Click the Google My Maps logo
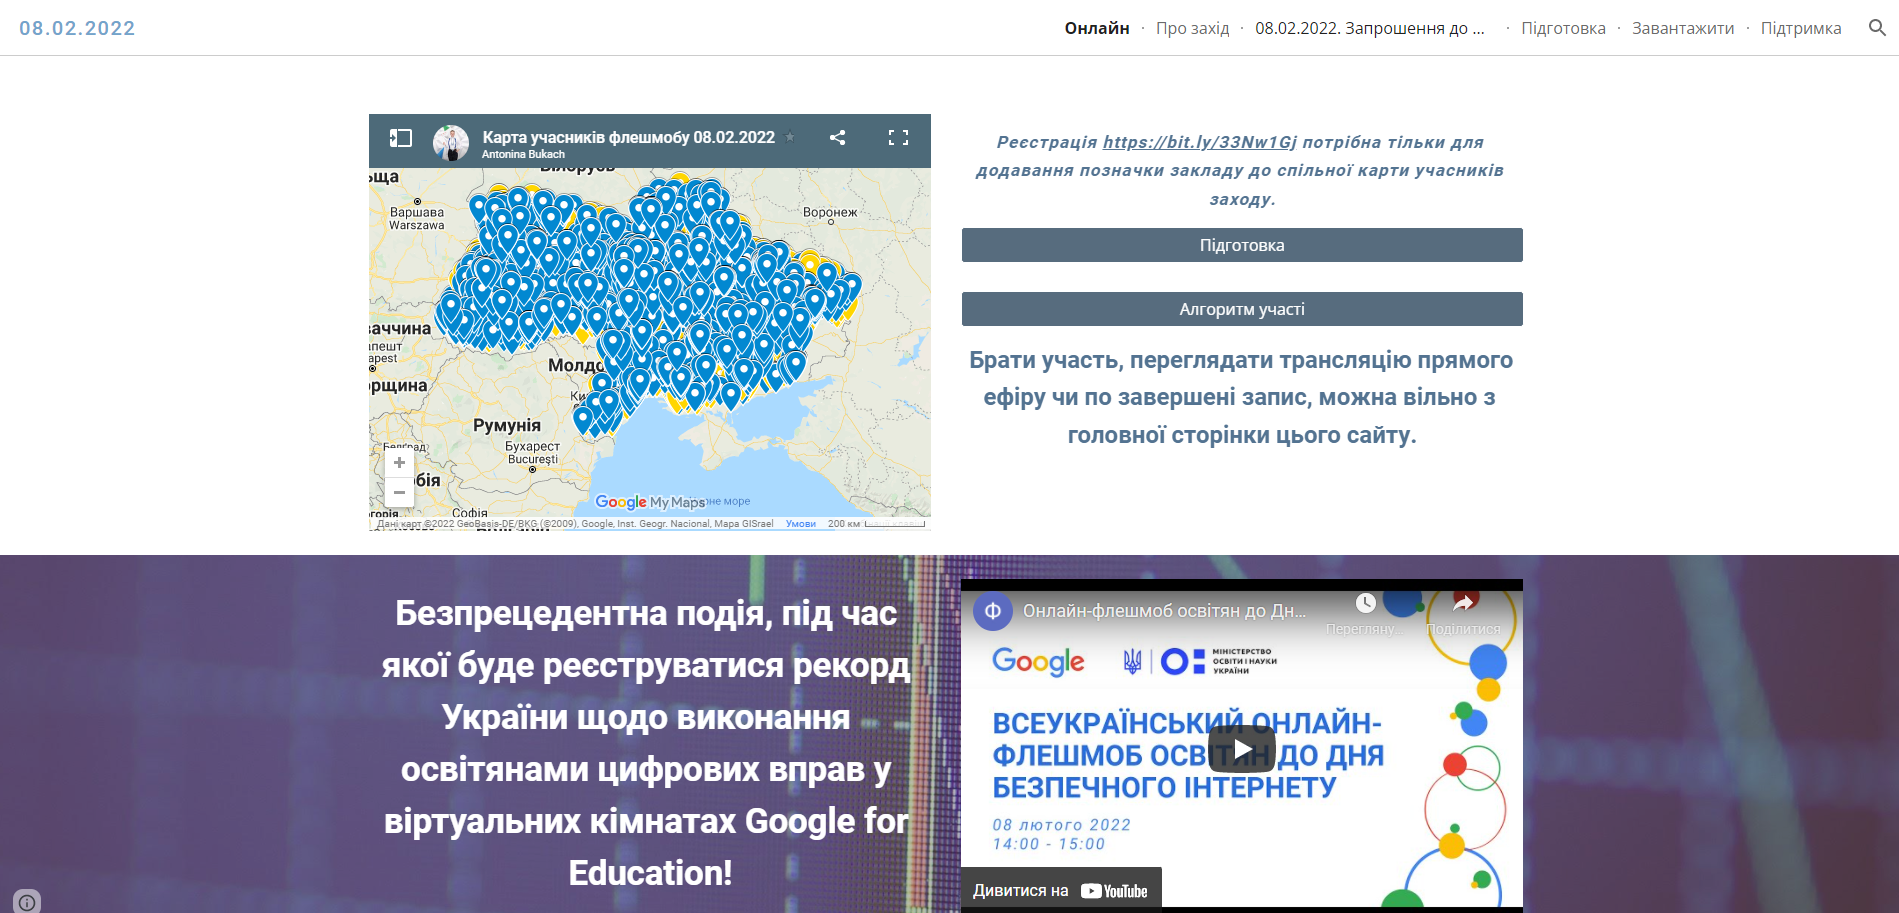The height and width of the screenshot is (913, 1899). [650, 502]
